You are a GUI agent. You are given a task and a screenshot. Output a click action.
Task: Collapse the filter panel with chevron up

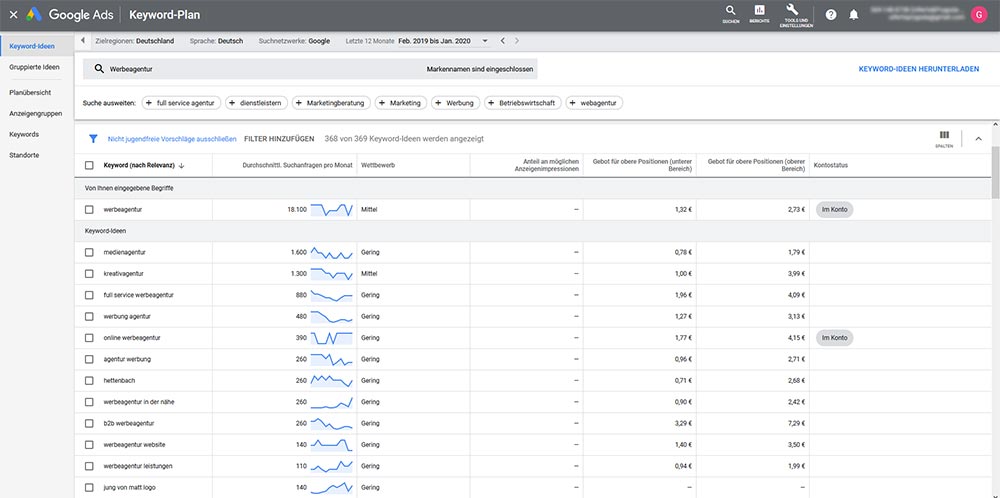[978, 138]
